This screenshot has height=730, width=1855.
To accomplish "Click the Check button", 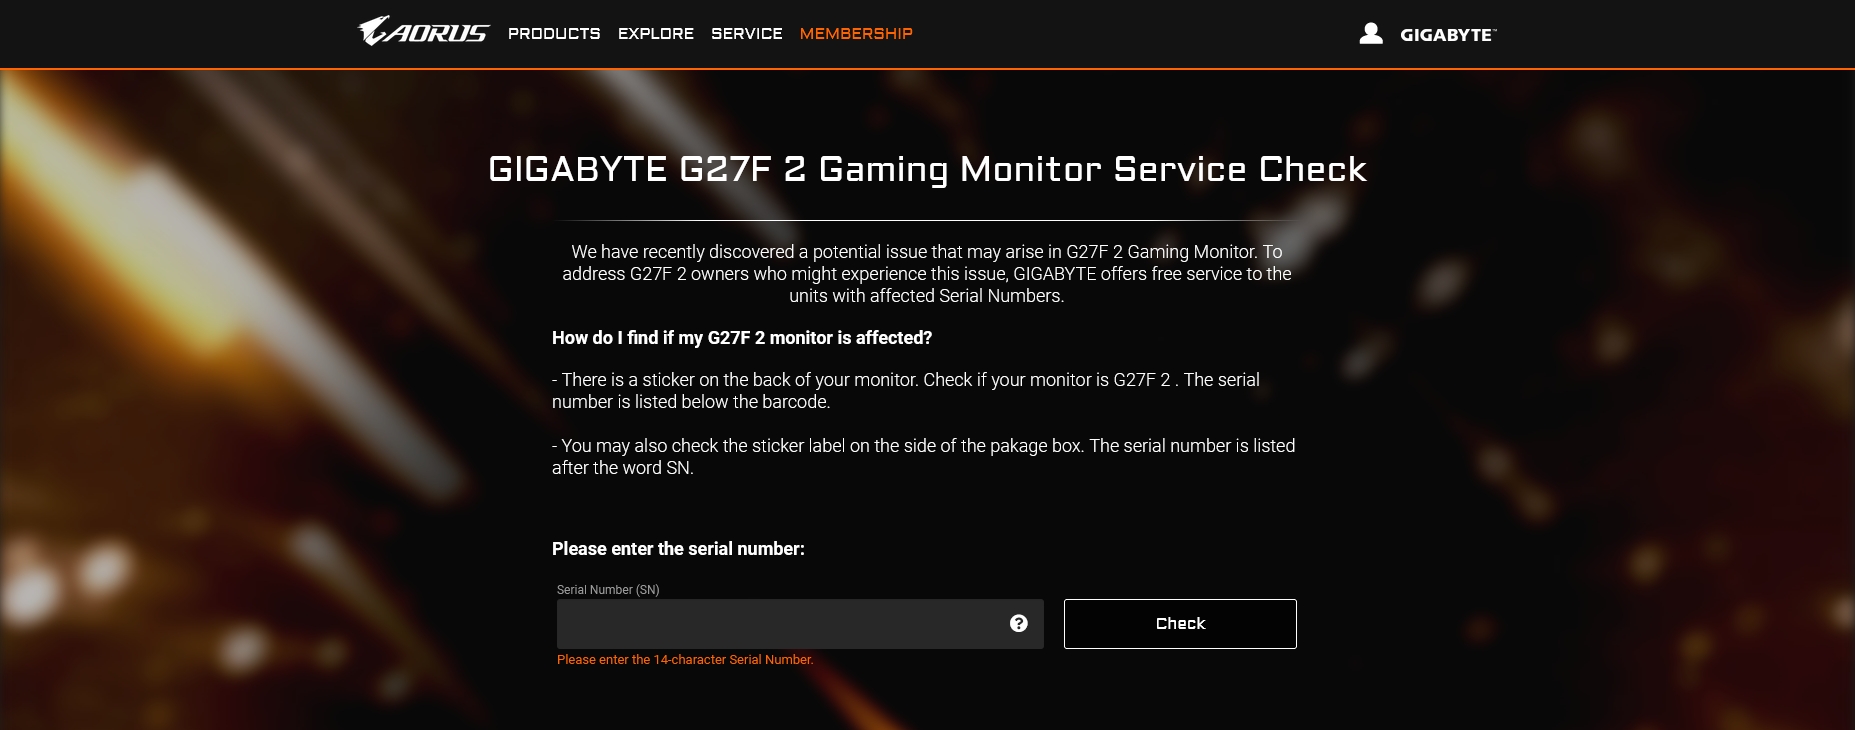I will (1180, 624).
